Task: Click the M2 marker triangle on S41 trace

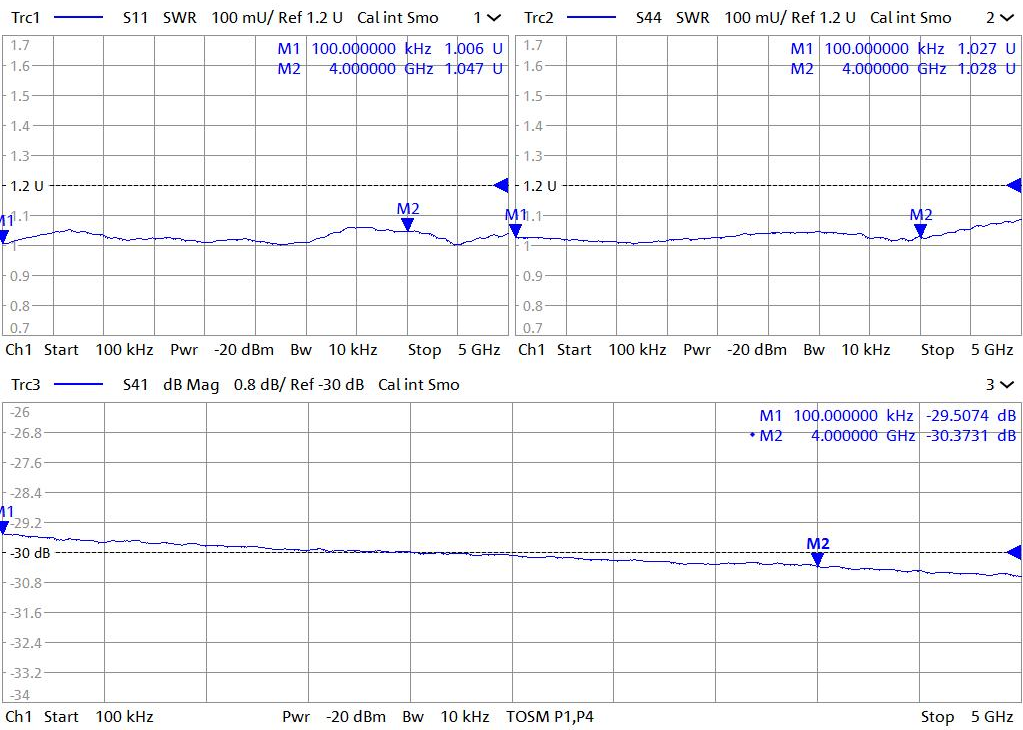Action: 818,559
